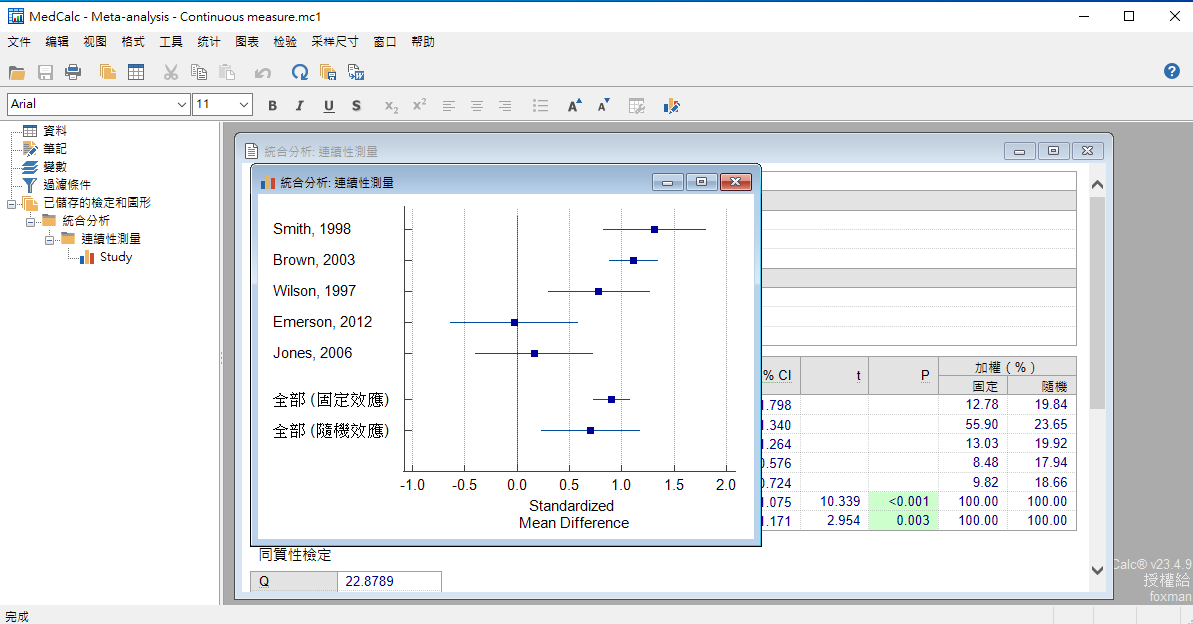Image resolution: width=1193 pixels, height=624 pixels.
Task: Open the font size 11 dropdown
Action: click(x=244, y=104)
